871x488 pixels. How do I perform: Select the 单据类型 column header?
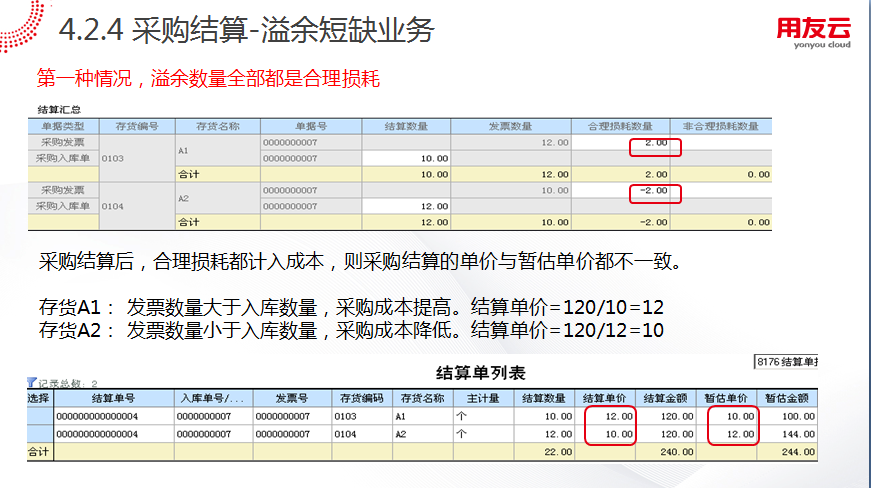pyautogui.click(x=63, y=126)
